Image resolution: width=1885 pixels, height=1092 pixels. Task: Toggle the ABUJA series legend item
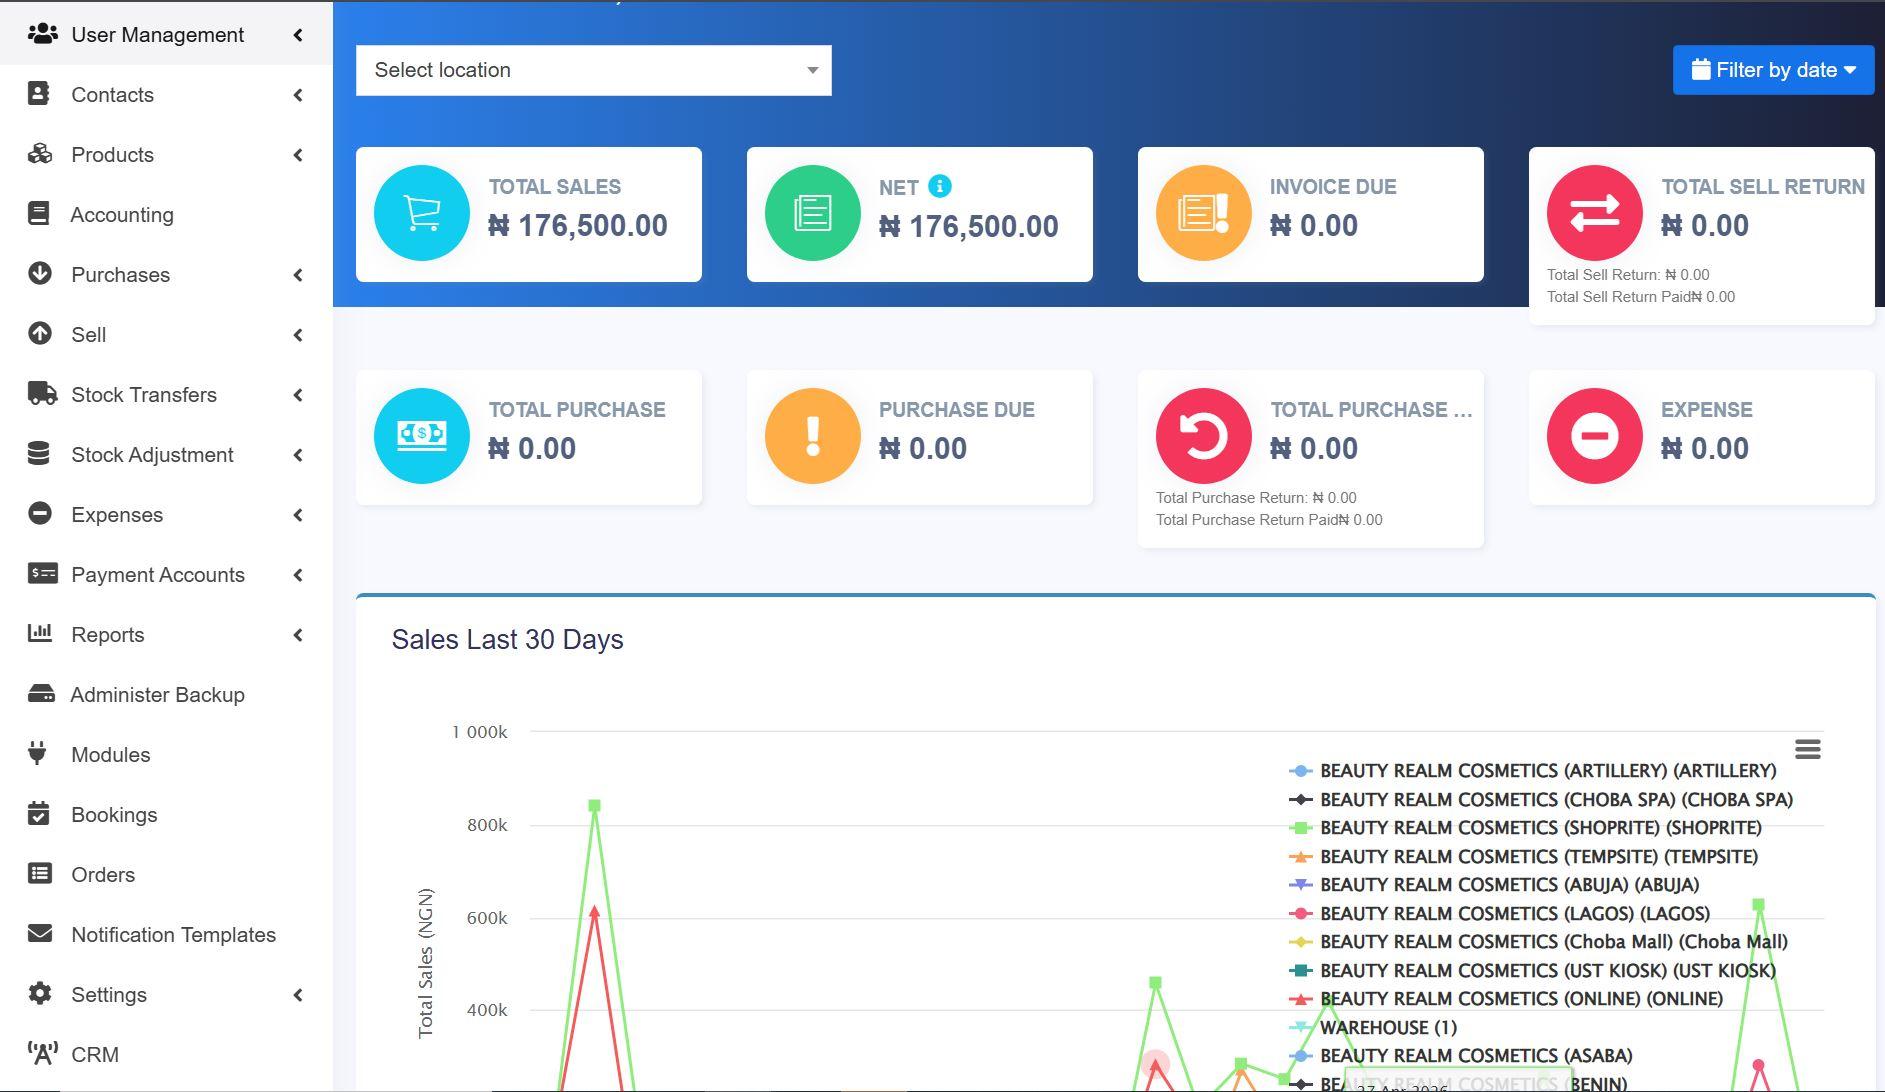(1494, 885)
